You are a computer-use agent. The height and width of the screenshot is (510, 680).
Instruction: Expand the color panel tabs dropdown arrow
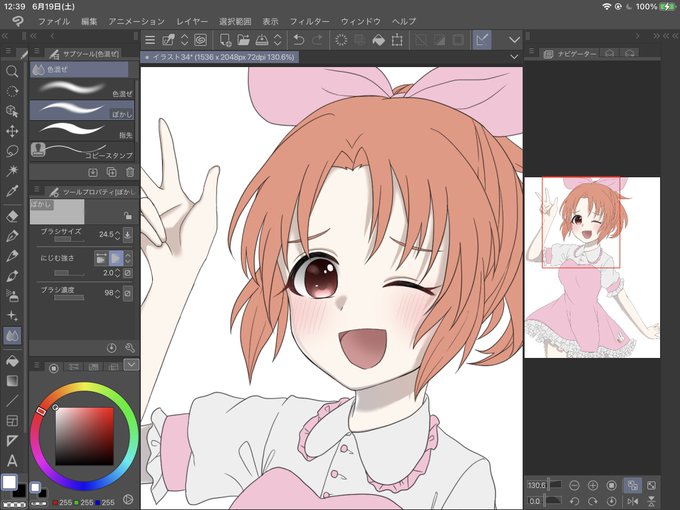[x=131, y=364]
